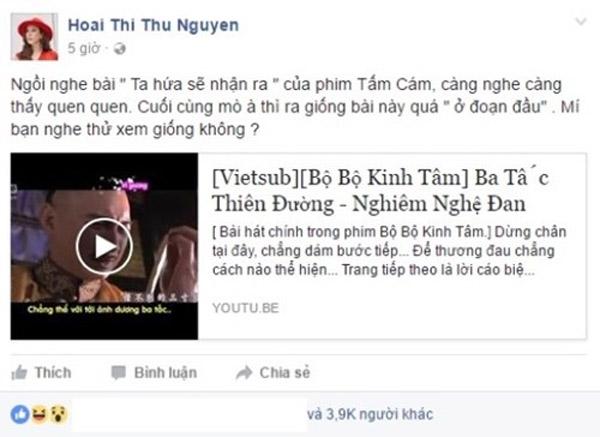Click the Haha laughing reaction icon

(x=39, y=414)
